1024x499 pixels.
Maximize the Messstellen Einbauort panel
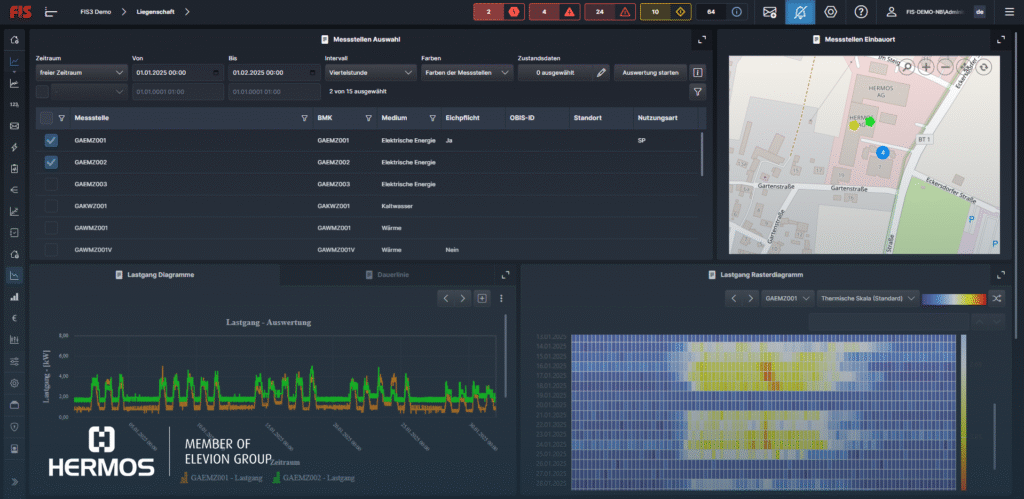1000,39
